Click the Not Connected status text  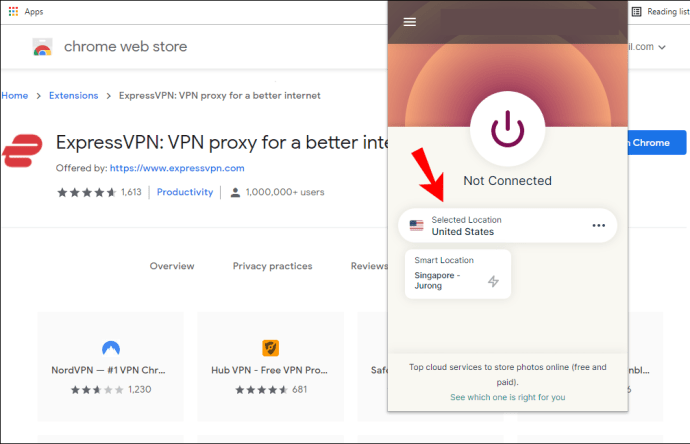click(x=507, y=180)
